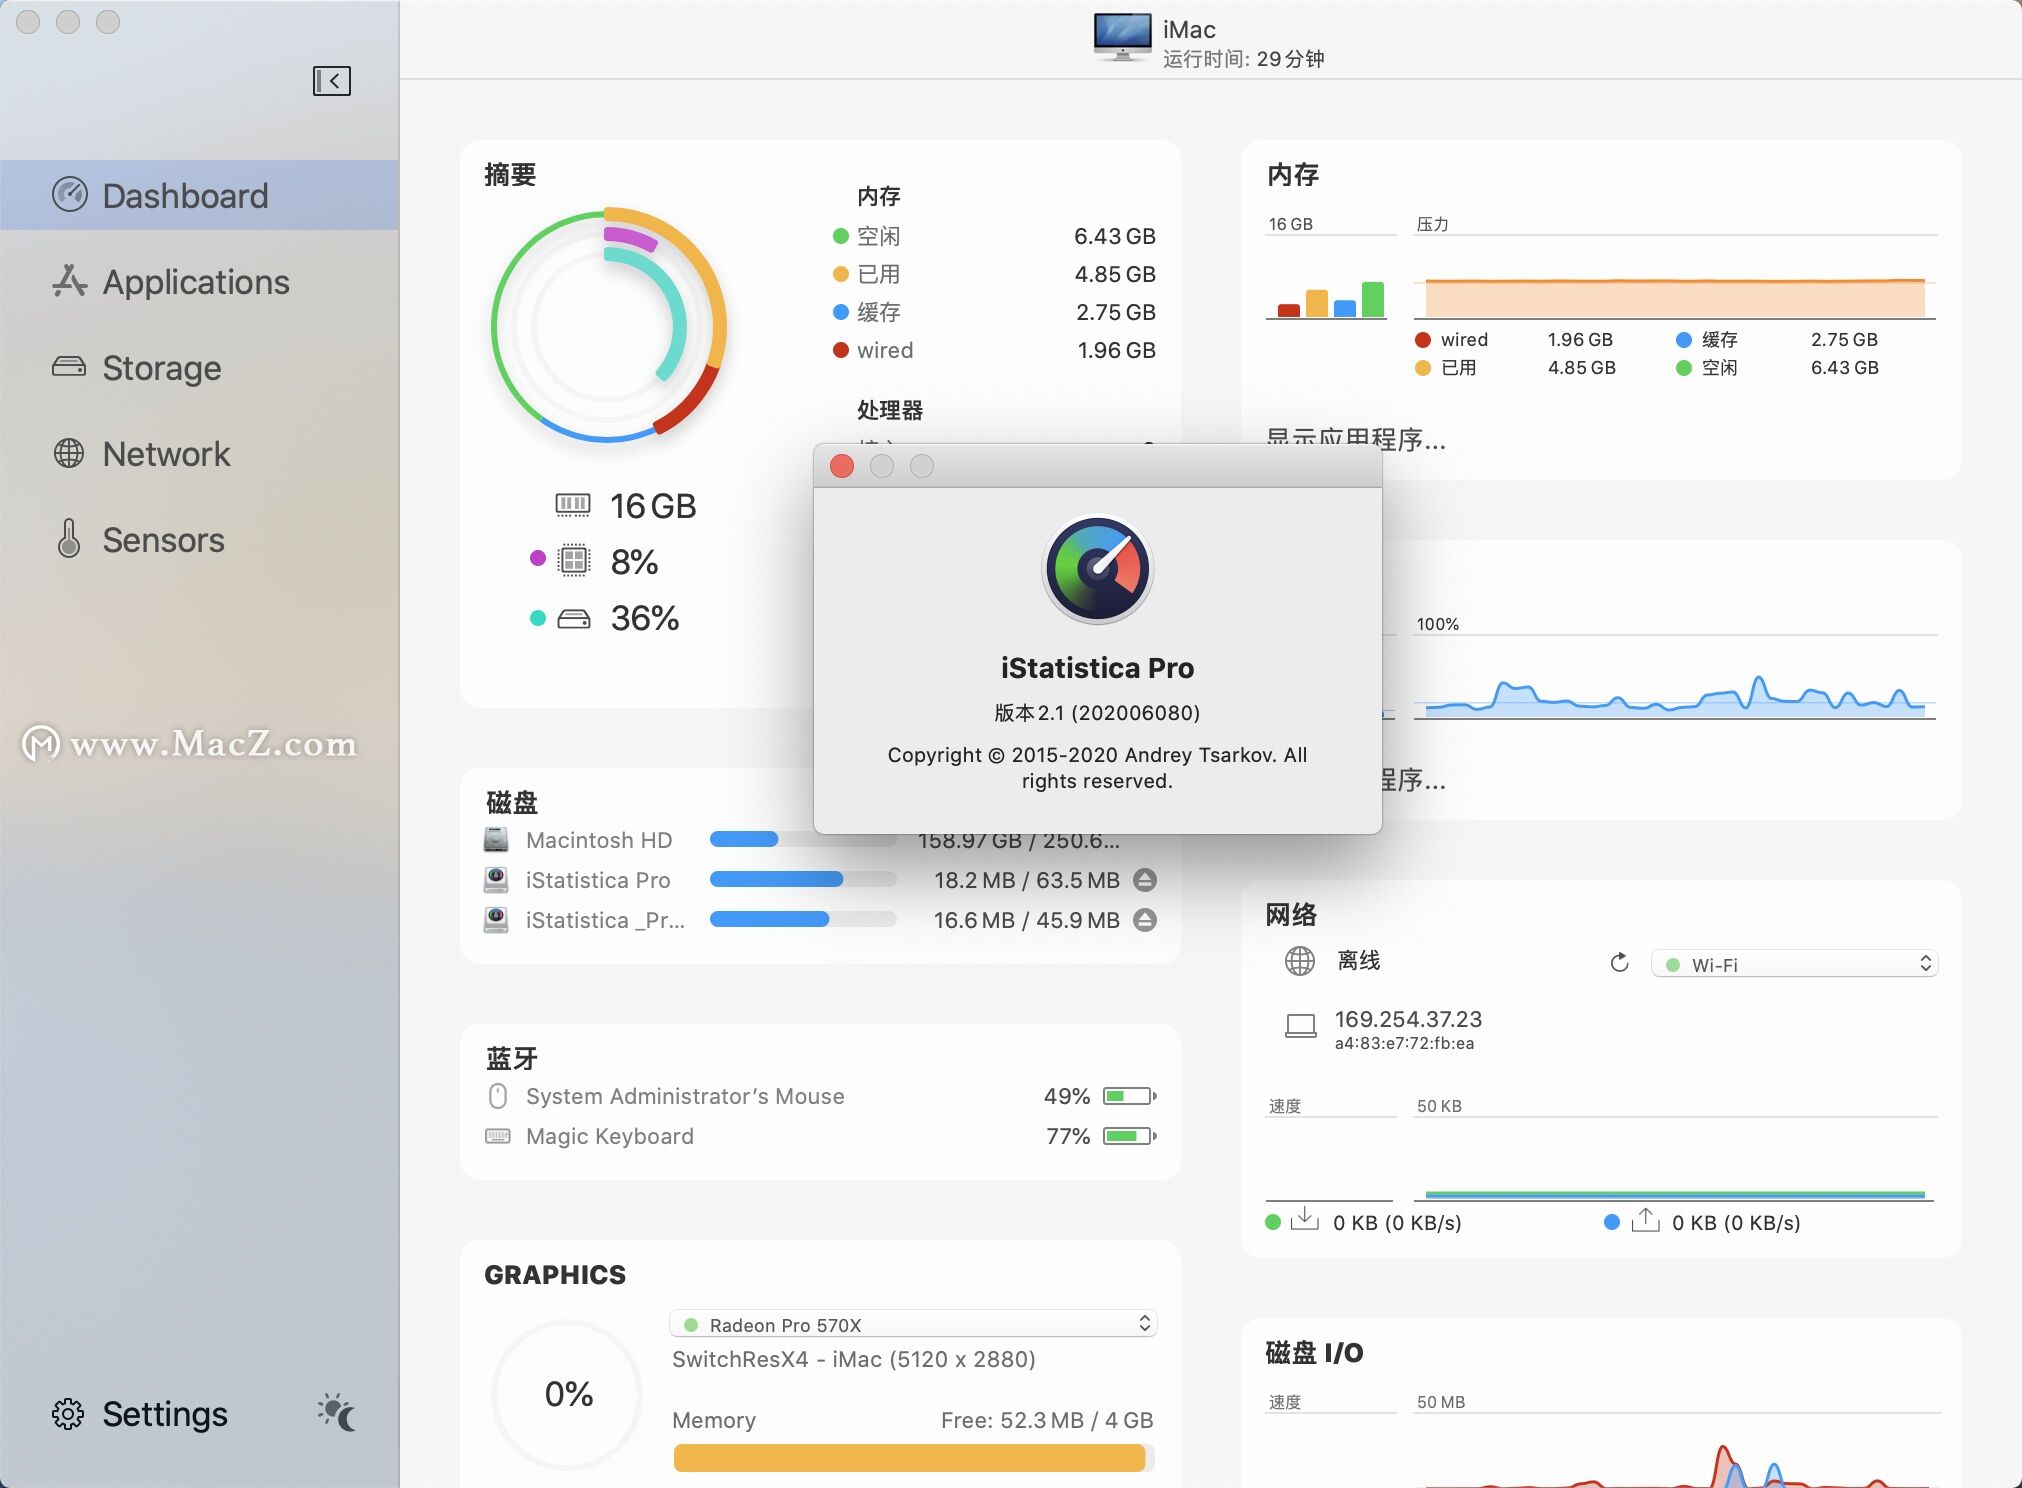Select the IP address 169.254.37.23
The width and height of the screenshot is (2022, 1488).
[1408, 1019]
